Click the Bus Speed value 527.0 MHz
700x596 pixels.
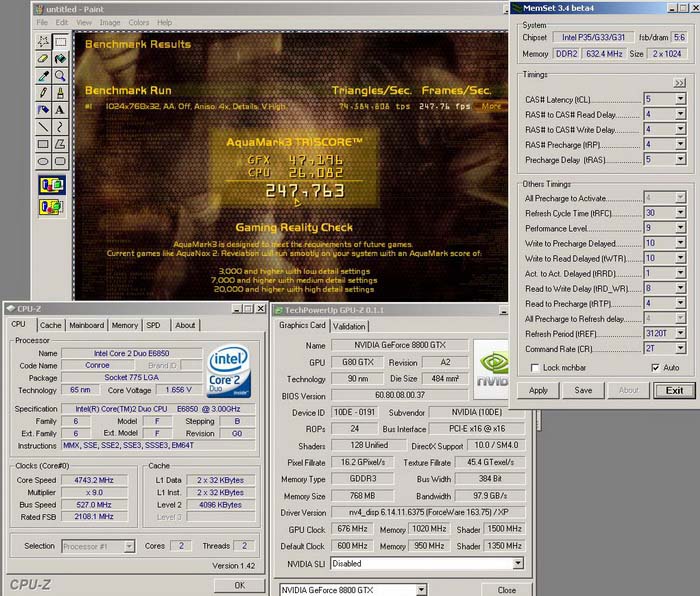click(94, 504)
